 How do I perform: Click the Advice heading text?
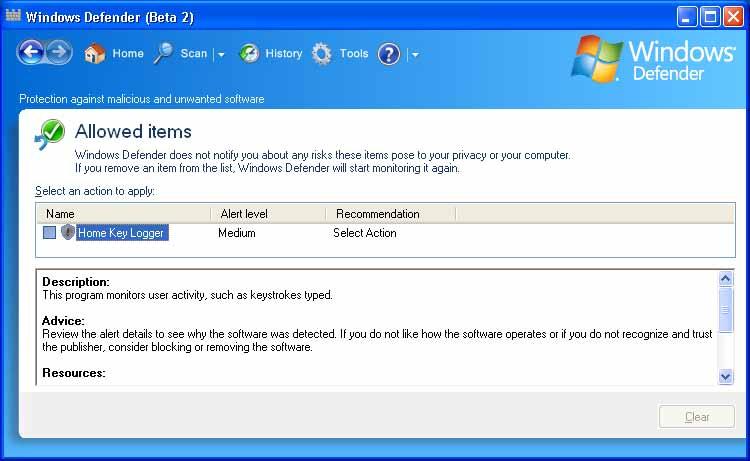click(63, 320)
